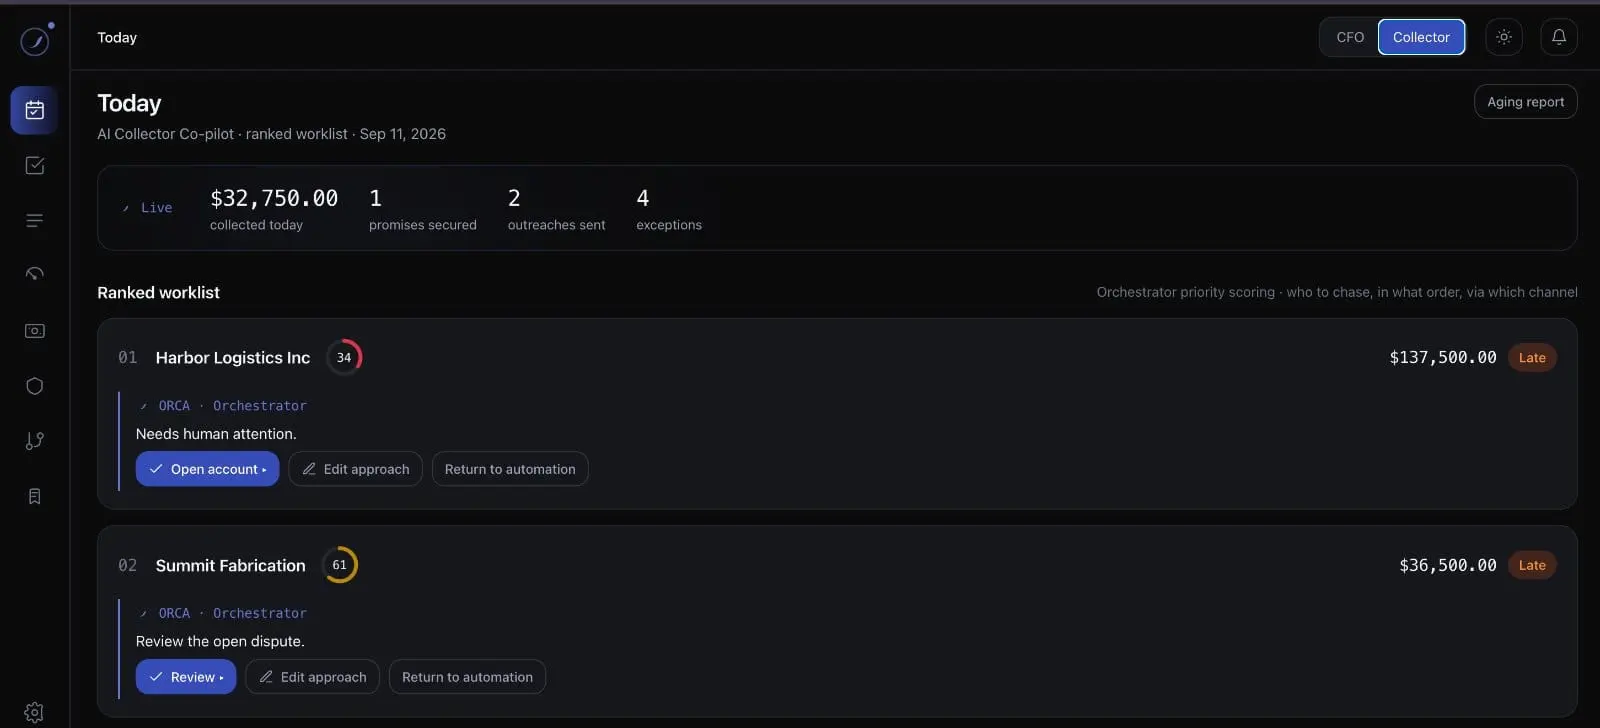Switch to the Collector view
This screenshot has height=728, width=1600.
(1421, 37)
